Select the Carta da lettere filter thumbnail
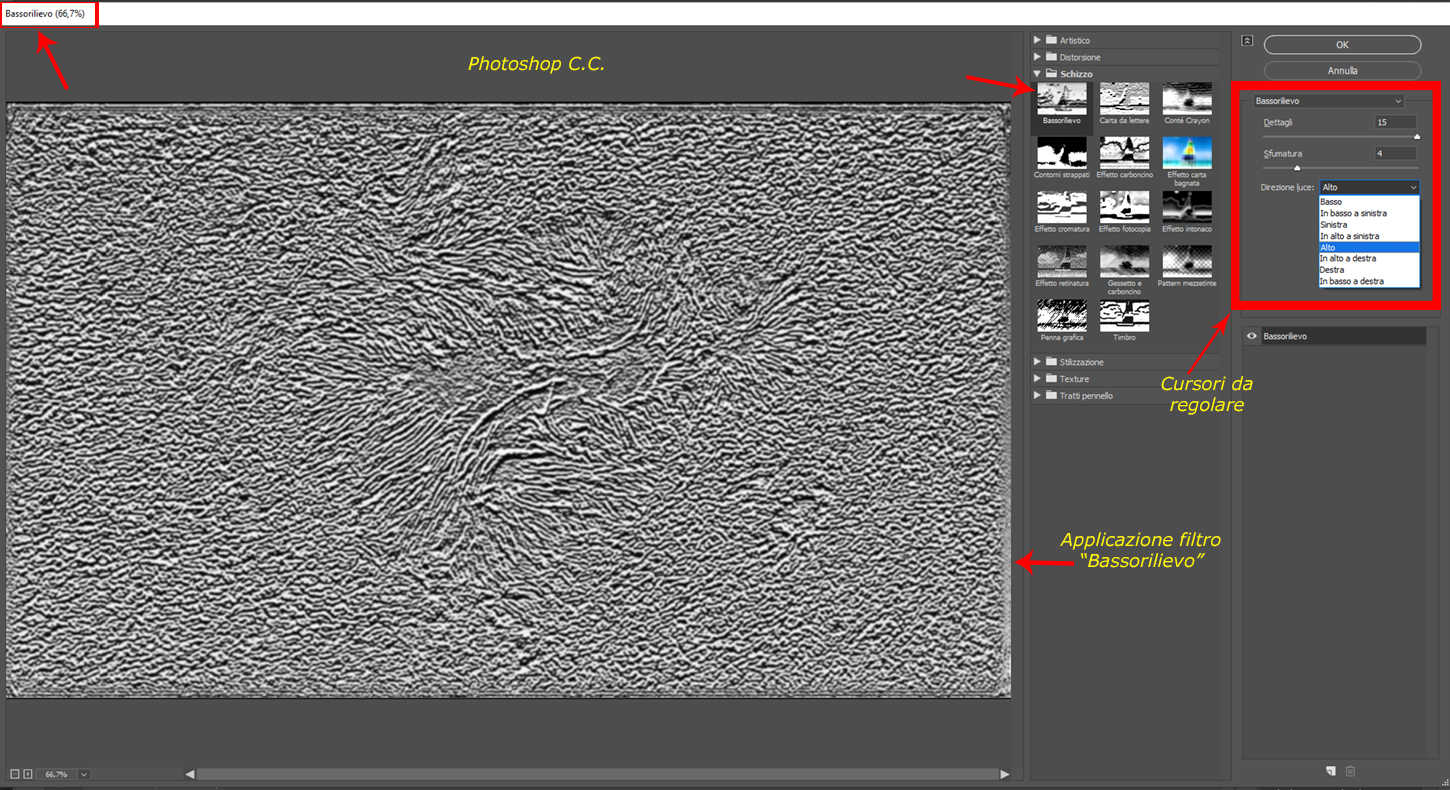The image size is (1450, 790). point(1124,99)
